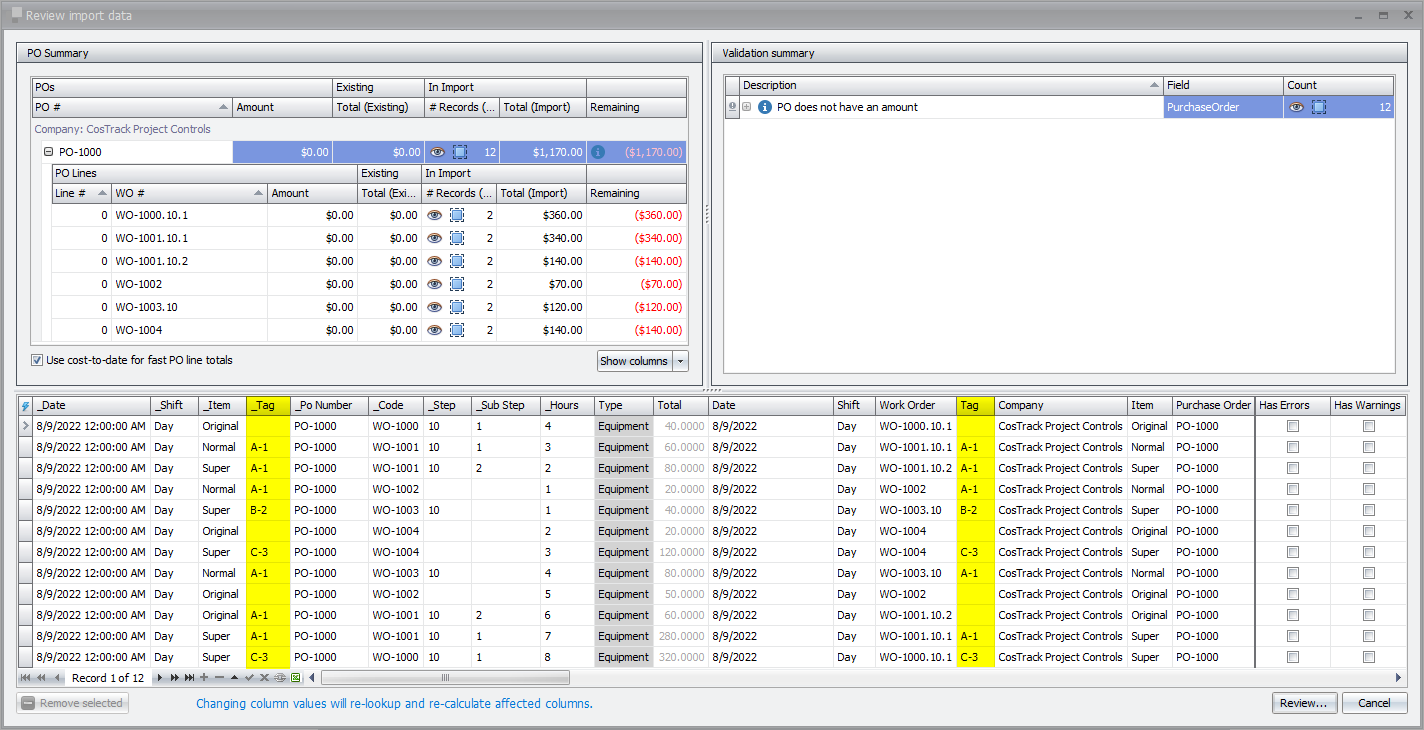The width and height of the screenshot is (1424, 730).
Task: Click the '_Date' column header in the data grid
Action: point(92,405)
